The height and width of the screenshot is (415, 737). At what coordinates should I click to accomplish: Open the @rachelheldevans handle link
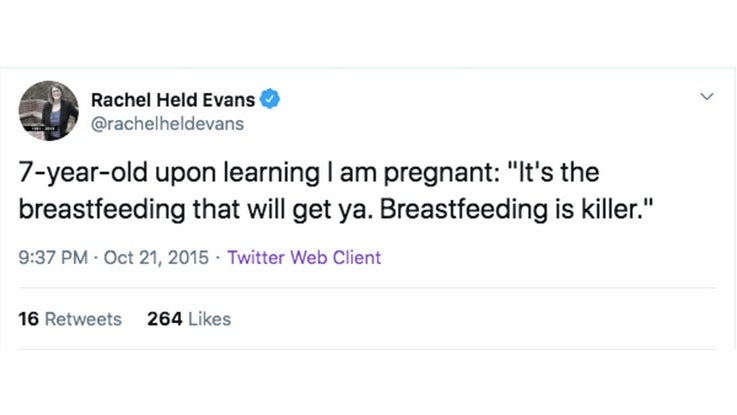point(167,124)
